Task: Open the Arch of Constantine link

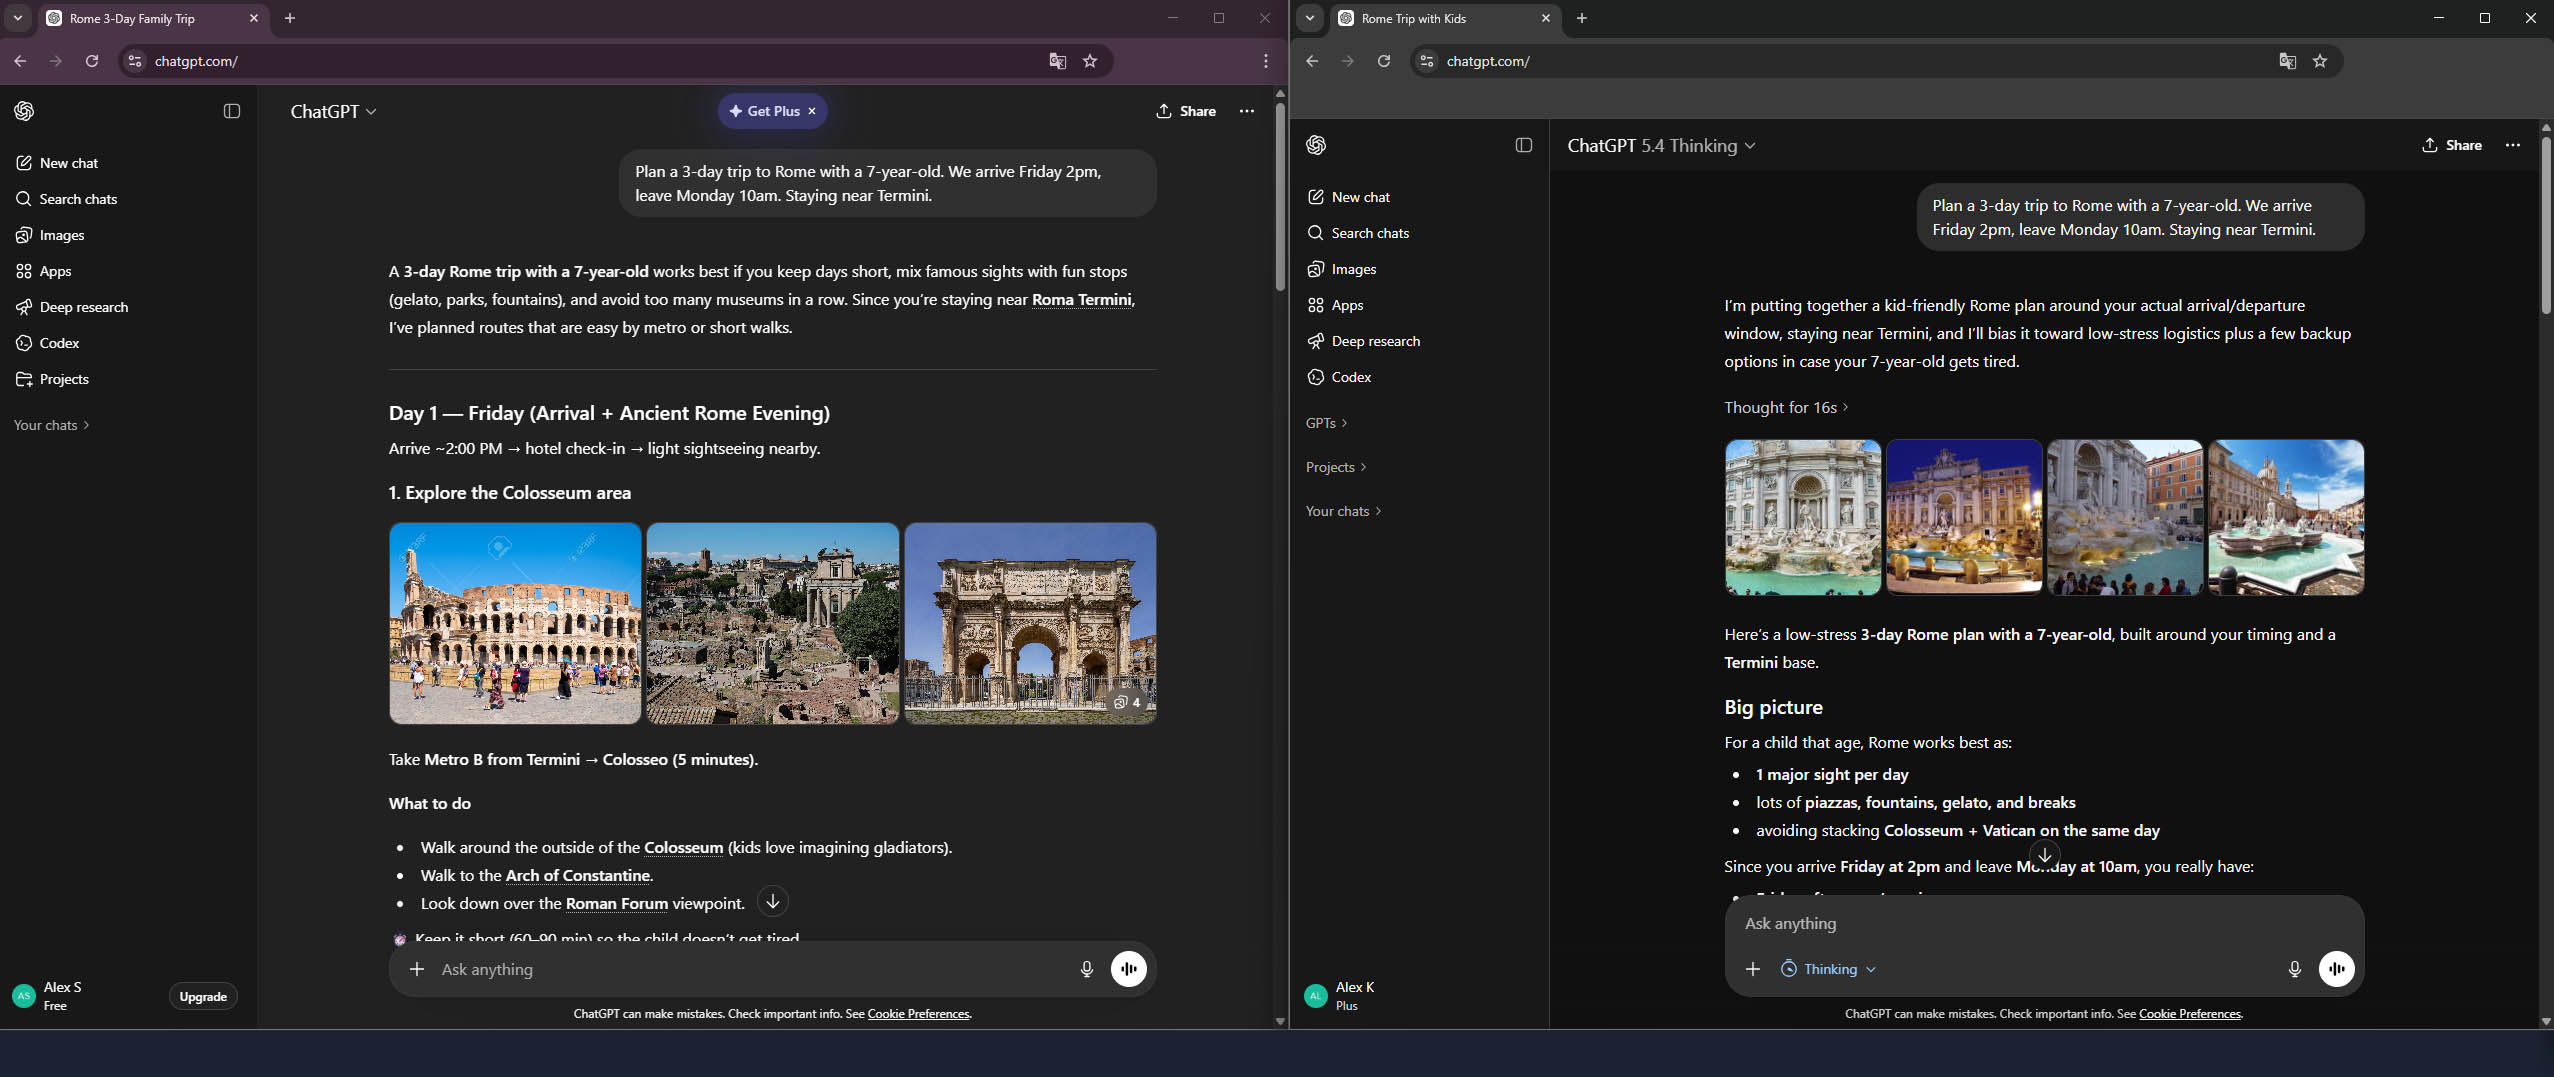Action: (577, 875)
